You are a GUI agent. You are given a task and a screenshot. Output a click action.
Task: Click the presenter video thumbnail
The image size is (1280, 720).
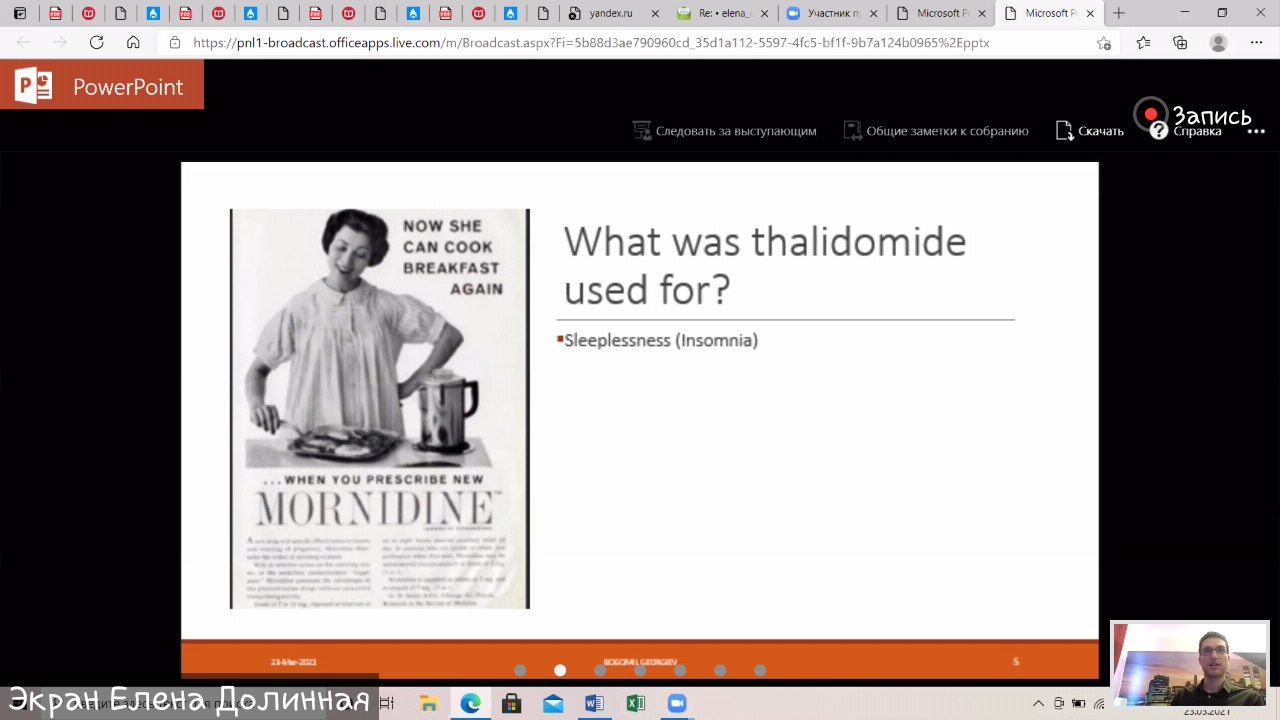[x=1189, y=664]
